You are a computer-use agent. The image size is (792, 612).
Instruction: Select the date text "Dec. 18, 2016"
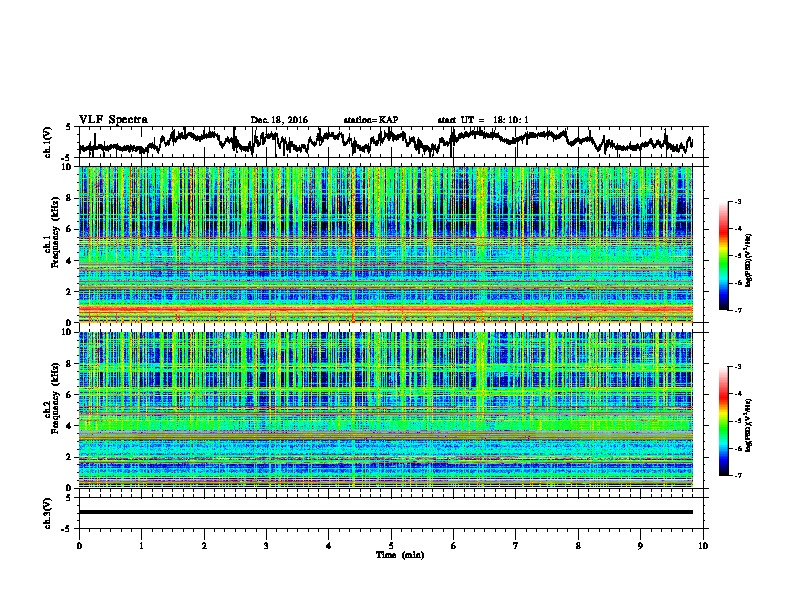click(279, 120)
